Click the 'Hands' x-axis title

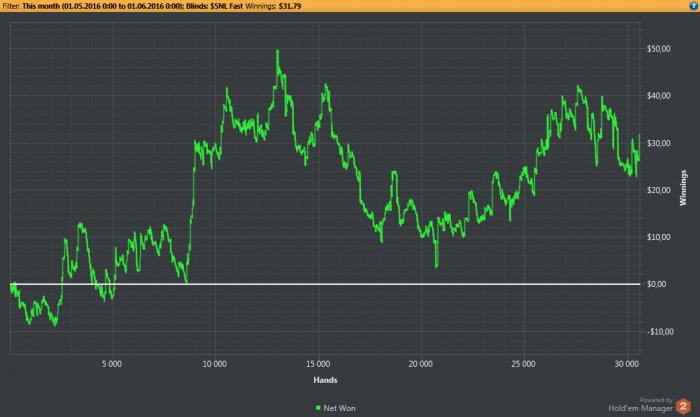(x=325, y=380)
